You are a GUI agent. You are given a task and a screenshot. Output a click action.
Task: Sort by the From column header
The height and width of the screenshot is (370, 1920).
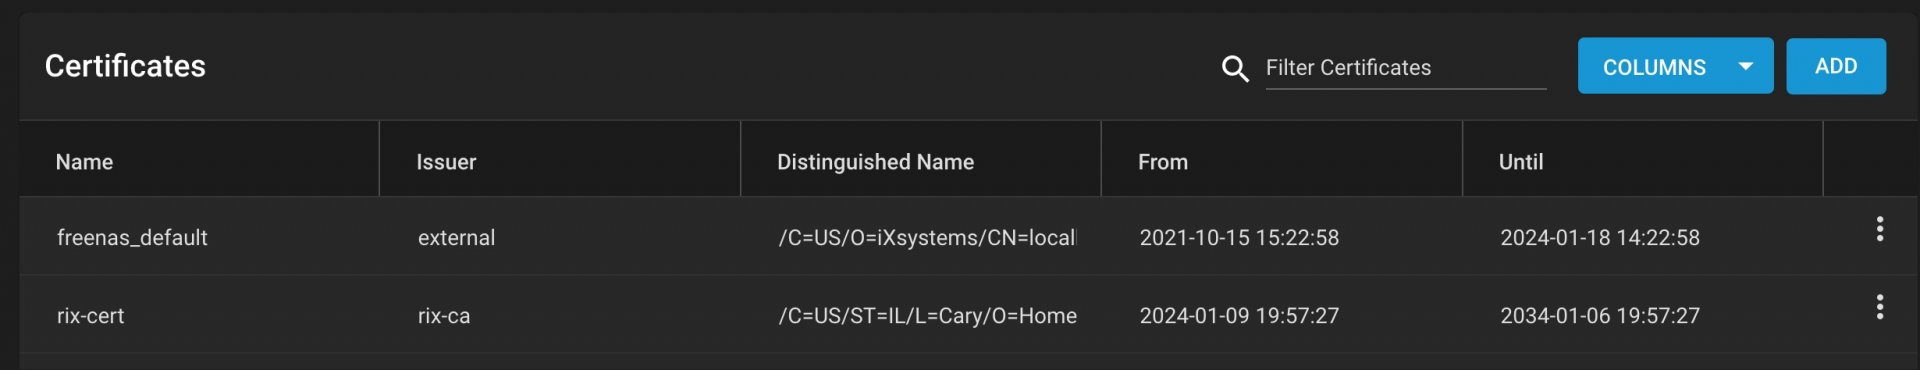(x=1163, y=162)
